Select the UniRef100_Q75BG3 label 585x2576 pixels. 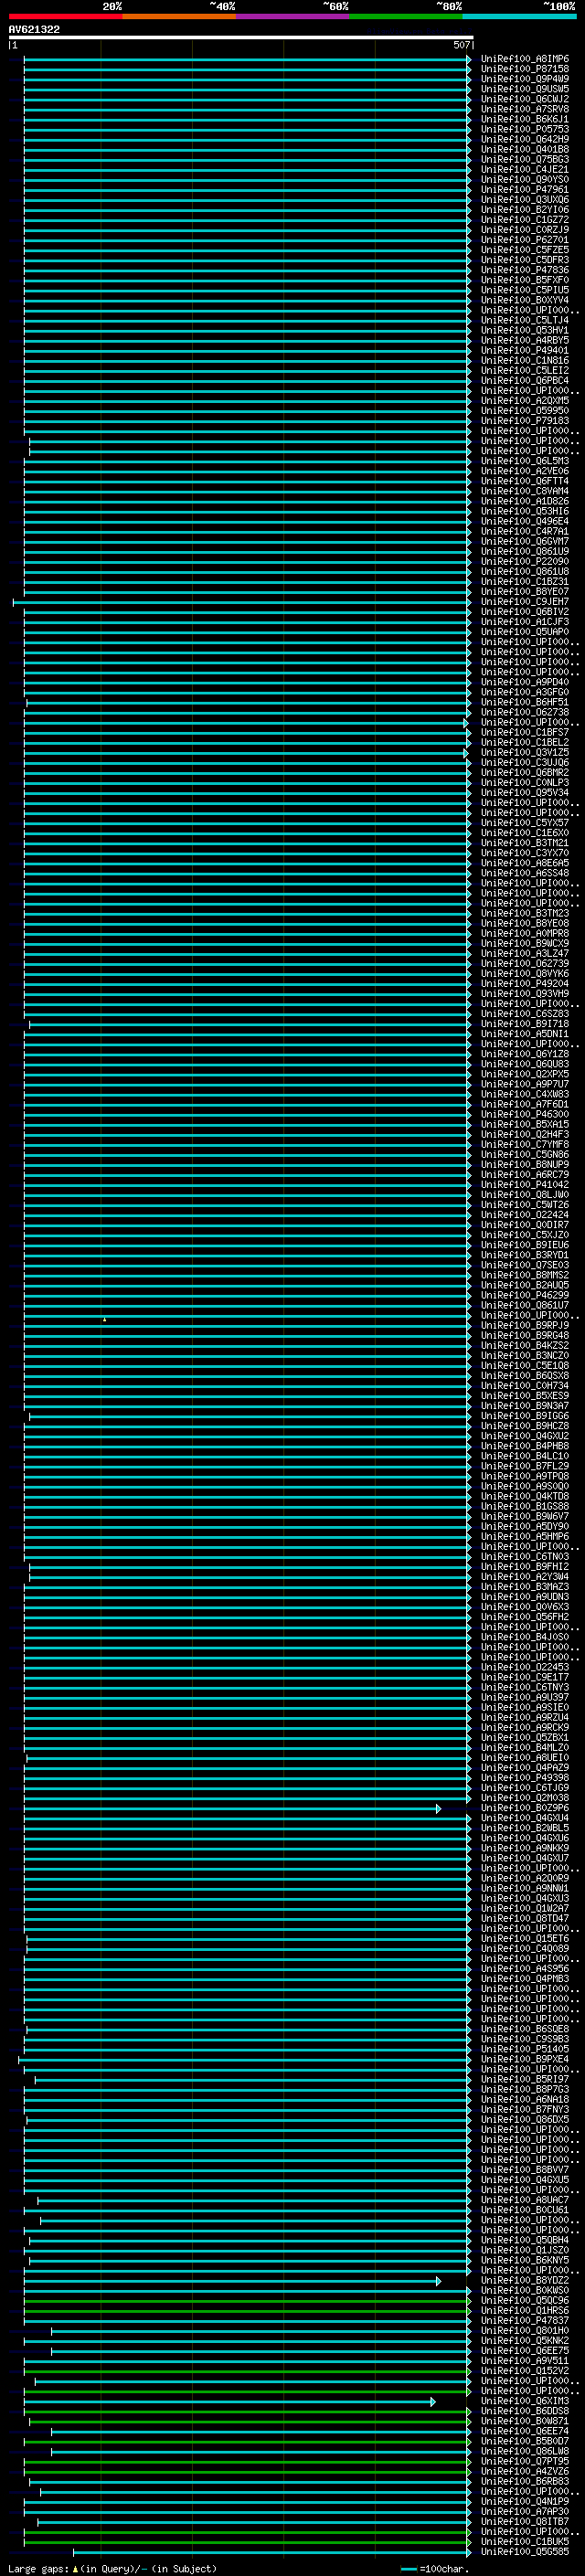pyautogui.click(x=525, y=159)
